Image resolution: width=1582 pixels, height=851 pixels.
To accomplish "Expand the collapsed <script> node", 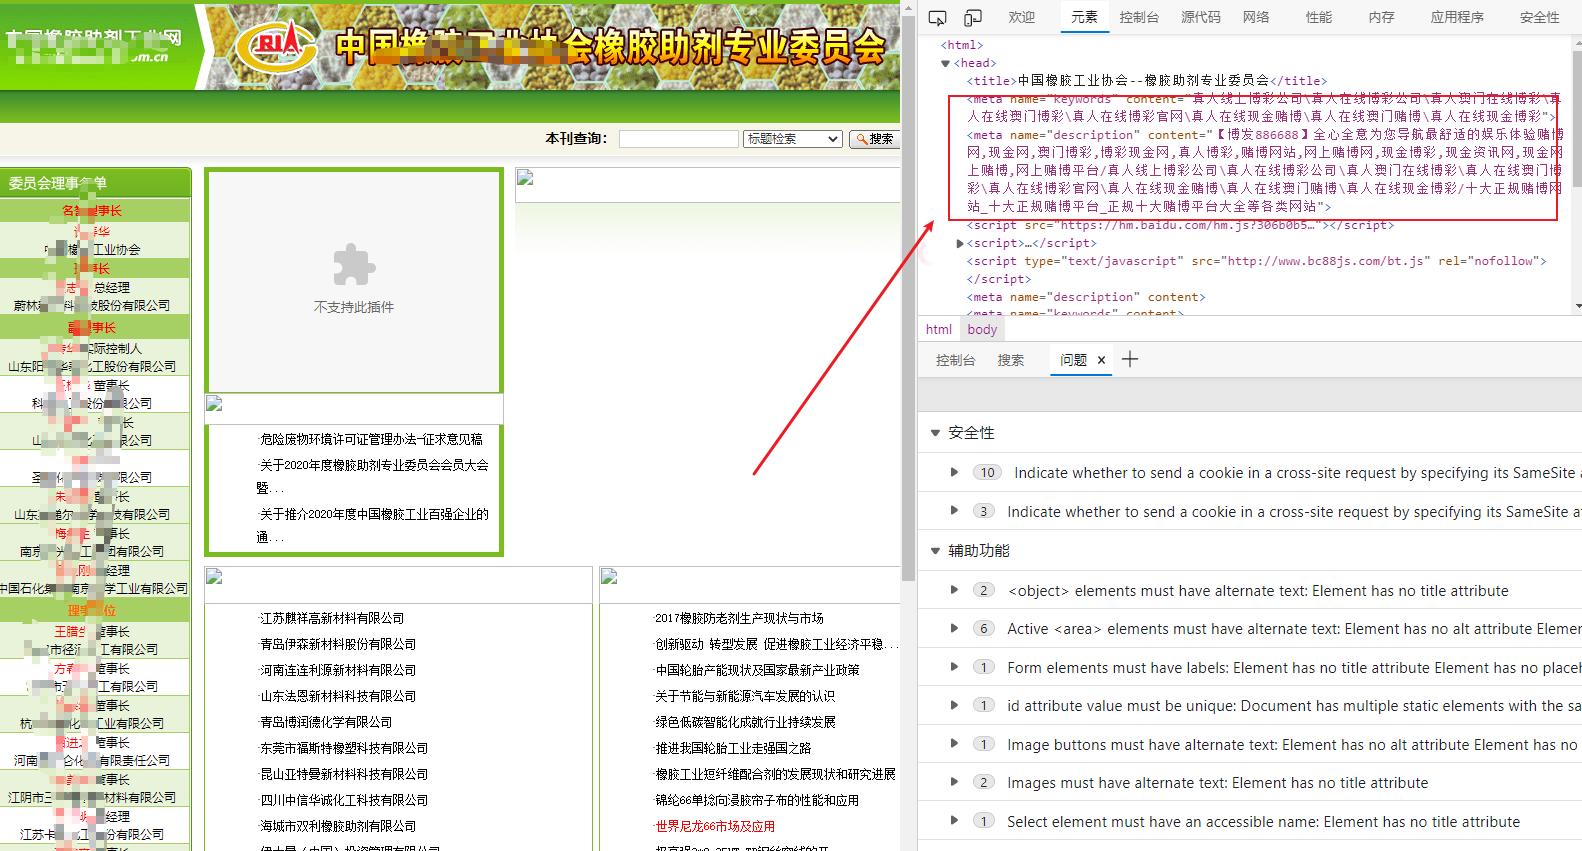I will tap(960, 243).
